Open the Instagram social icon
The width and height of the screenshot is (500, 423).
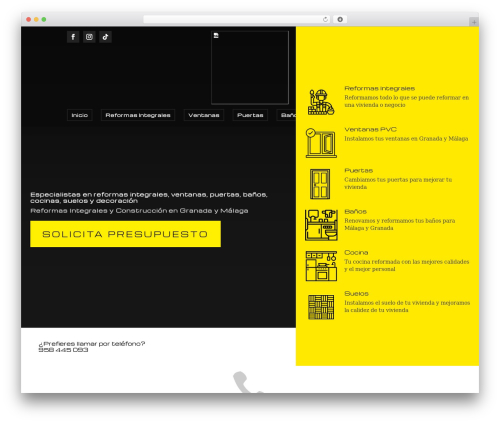[x=89, y=37]
